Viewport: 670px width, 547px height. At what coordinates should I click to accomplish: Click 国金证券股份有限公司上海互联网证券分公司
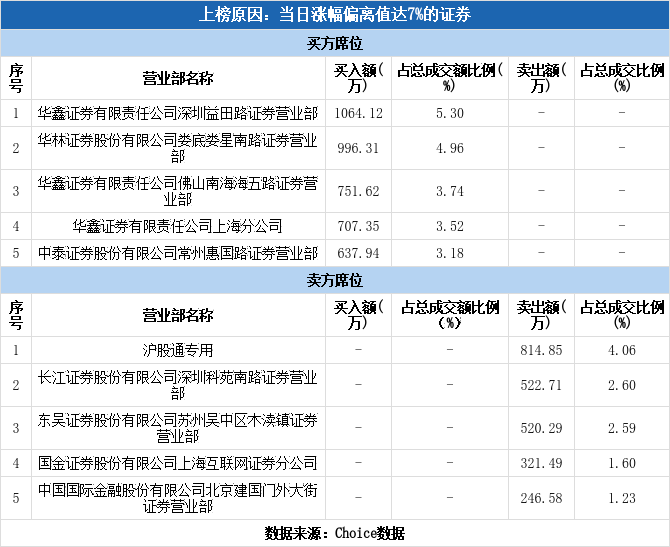(x=178, y=463)
